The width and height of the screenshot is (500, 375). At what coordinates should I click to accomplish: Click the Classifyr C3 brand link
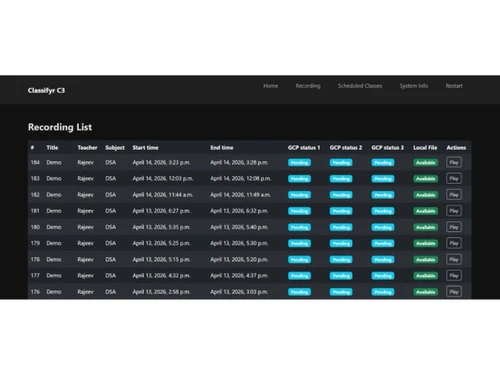46,90
